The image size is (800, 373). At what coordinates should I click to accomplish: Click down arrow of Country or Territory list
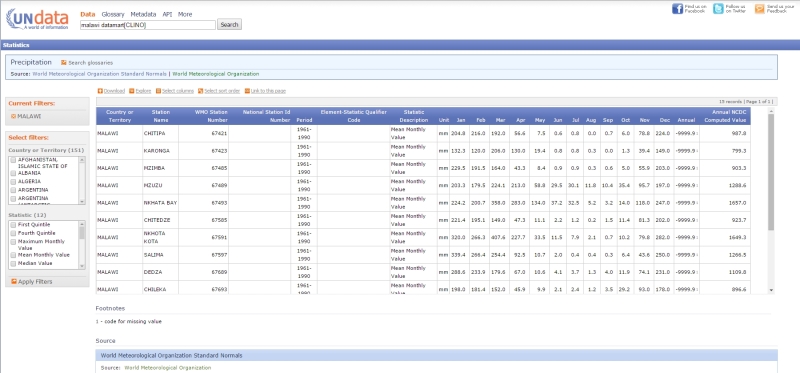click(82, 202)
